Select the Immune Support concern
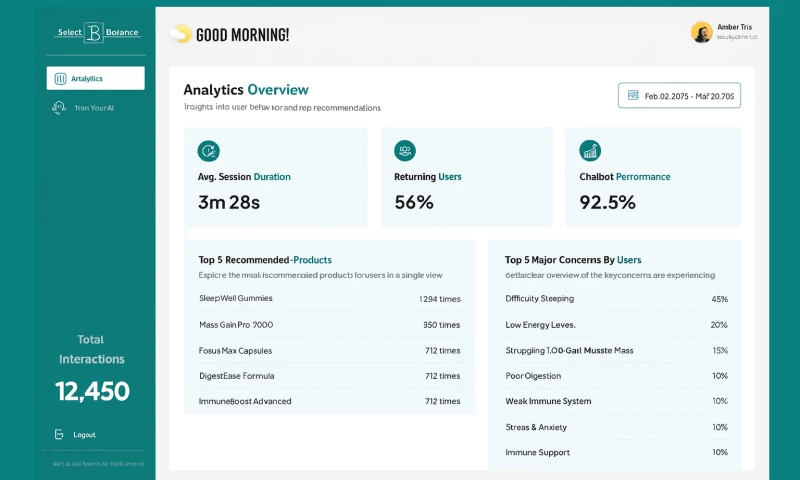Viewport: 800px width, 480px height. pyautogui.click(x=617, y=452)
